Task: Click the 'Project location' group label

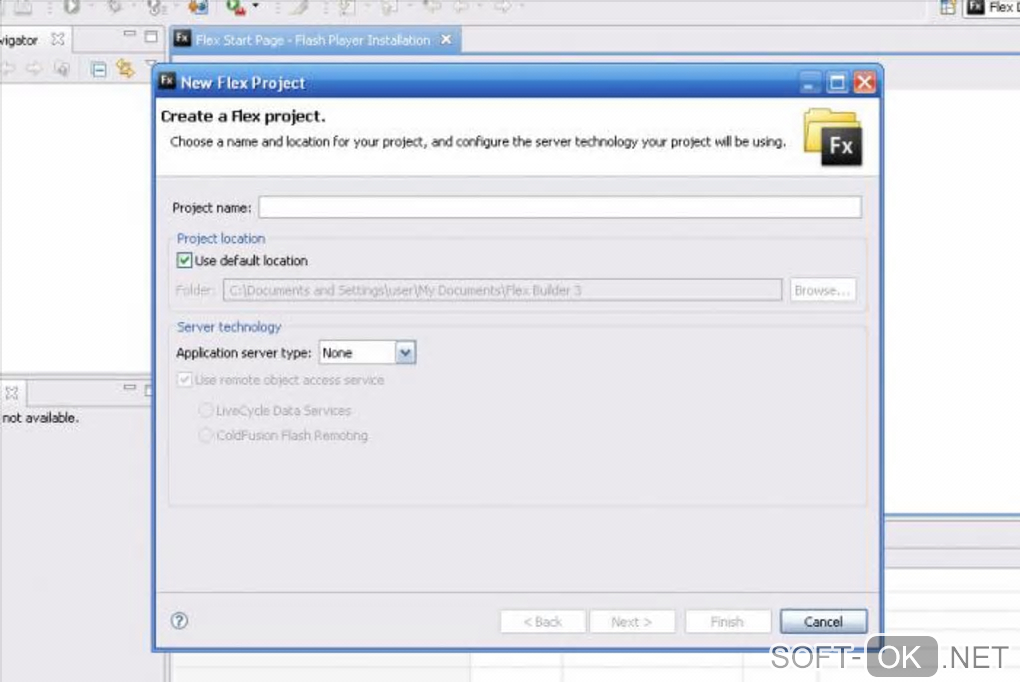Action: coord(221,238)
